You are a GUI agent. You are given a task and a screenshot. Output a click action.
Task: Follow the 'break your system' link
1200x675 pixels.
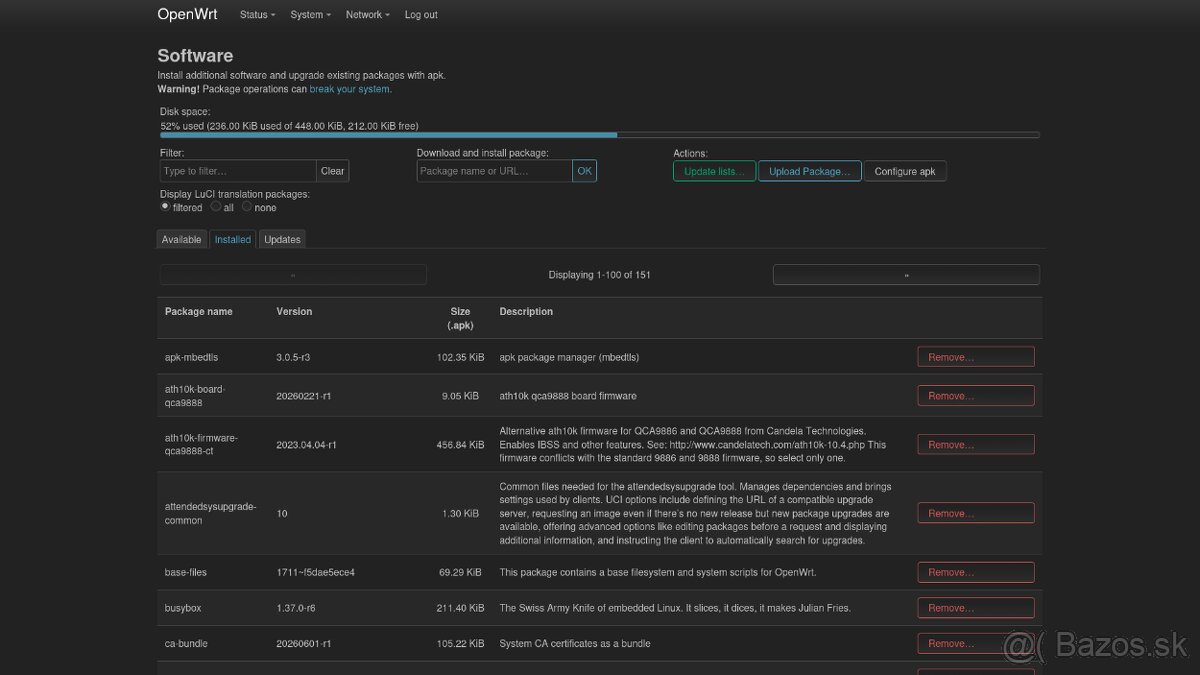click(350, 89)
